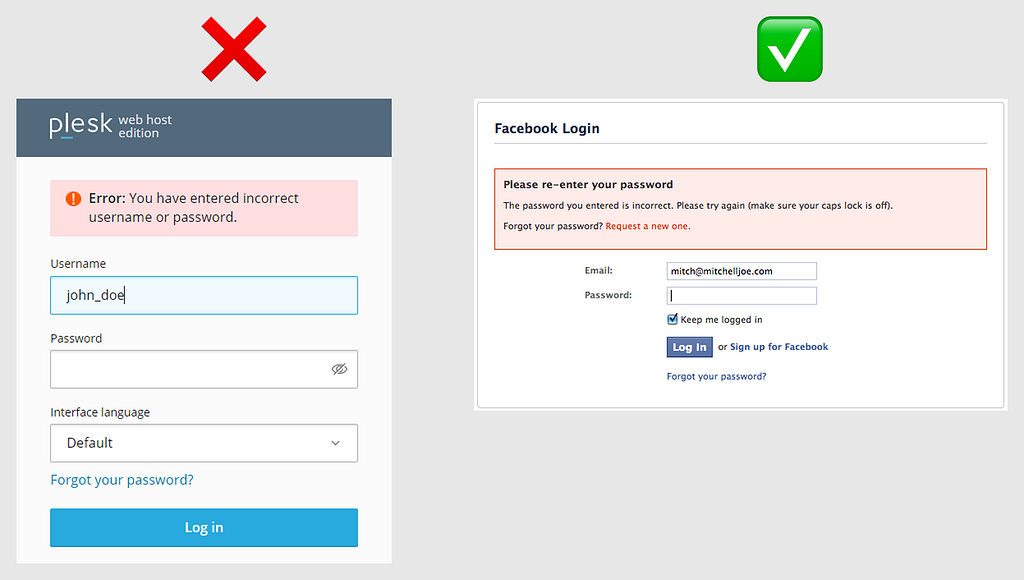Open the Interface language dropdown
The image size is (1024, 580).
click(204, 443)
